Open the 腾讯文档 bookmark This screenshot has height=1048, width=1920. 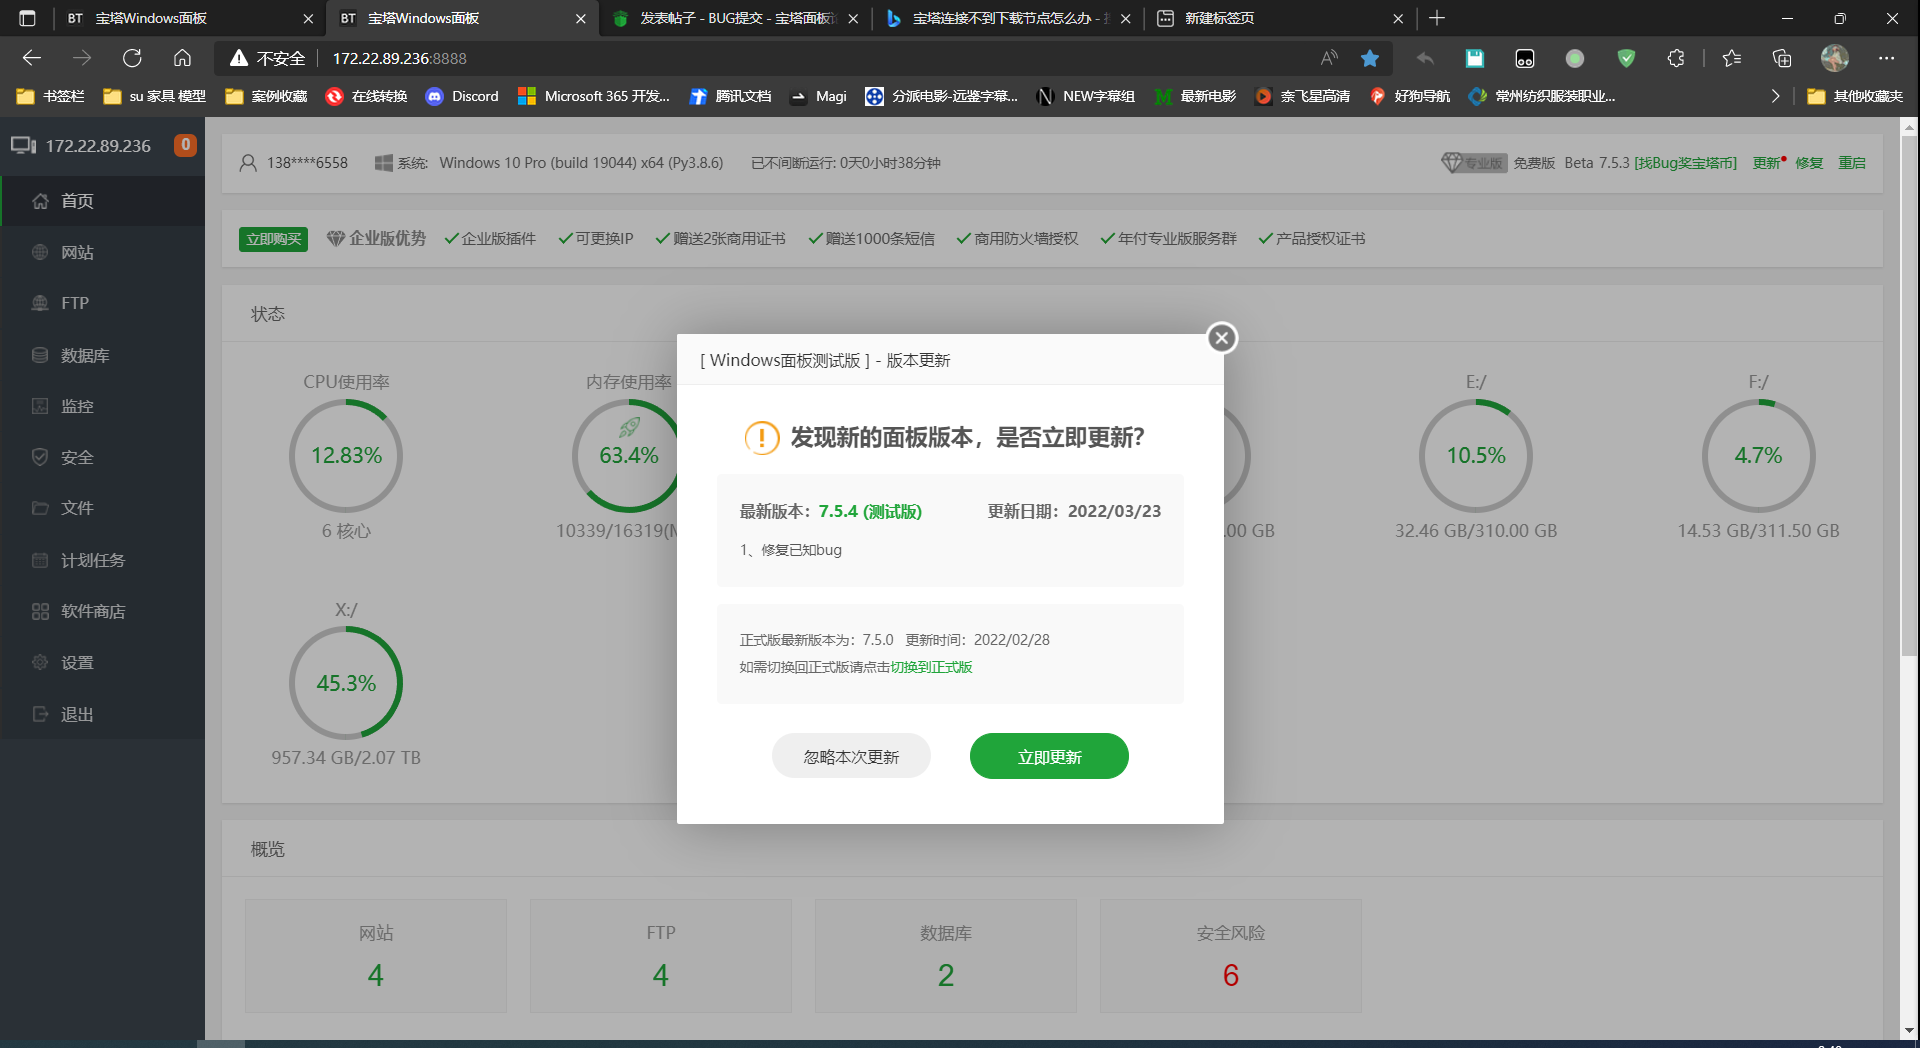point(731,96)
